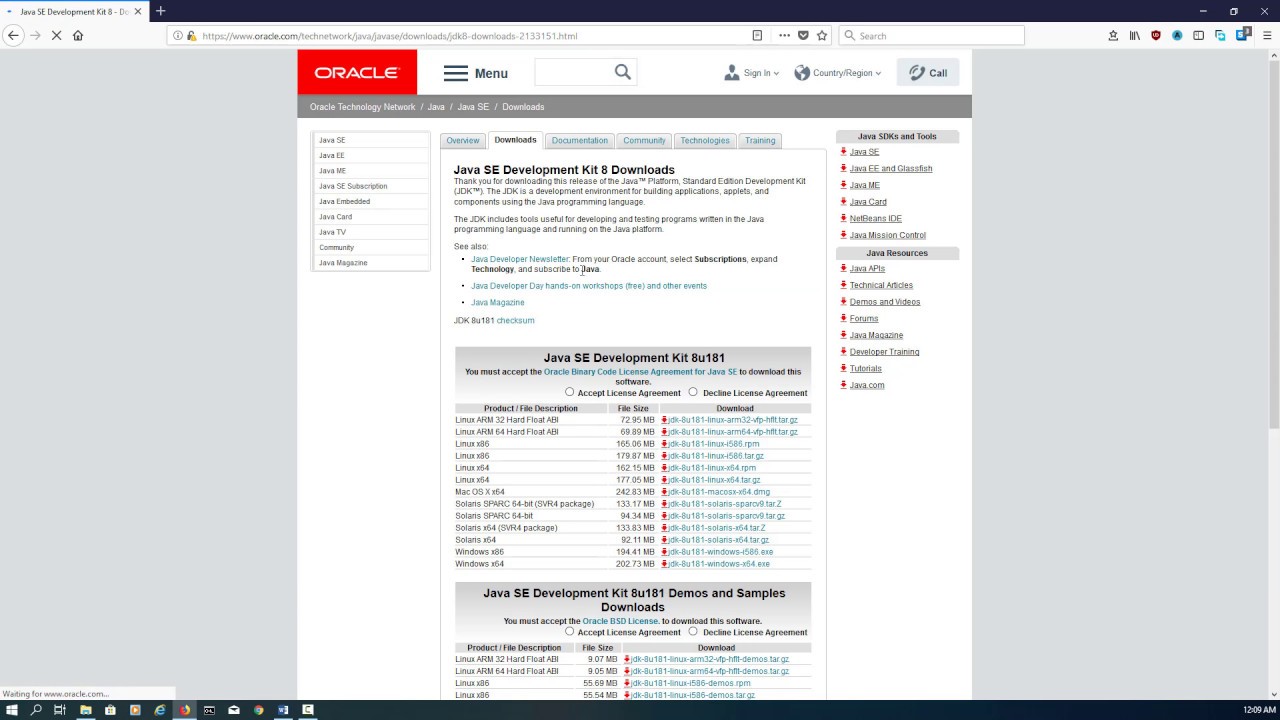Open the Community tab

644,140
